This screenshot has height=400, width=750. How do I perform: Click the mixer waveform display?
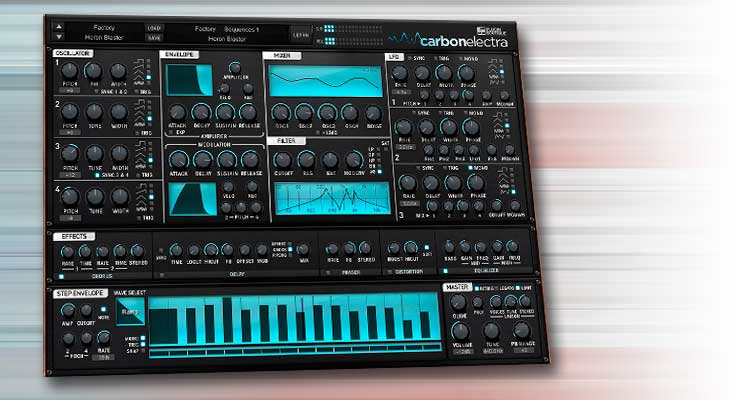tap(326, 81)
